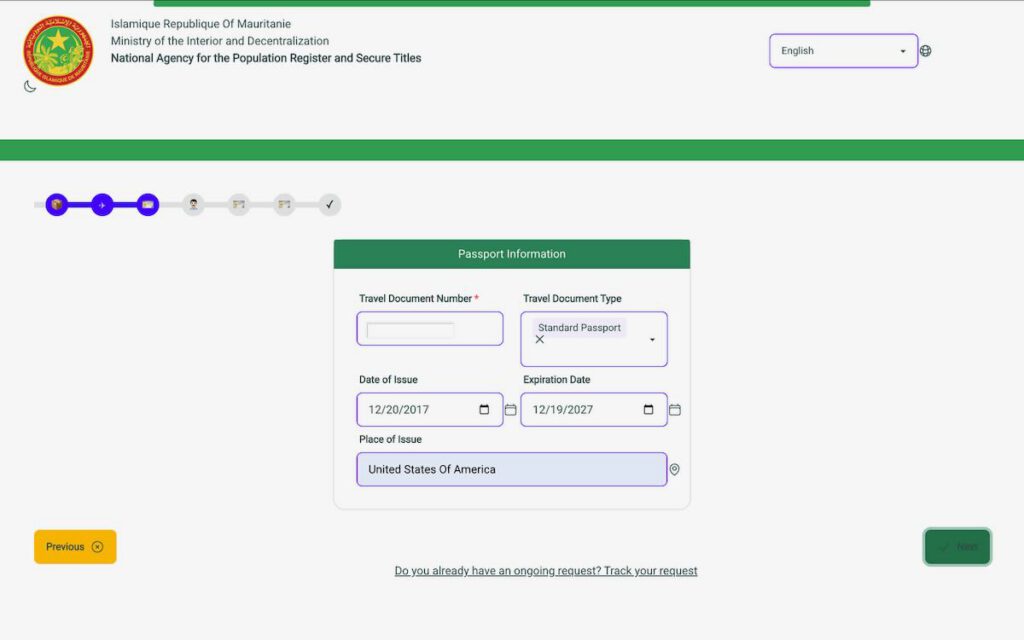Go to the first progress step icon
The image size is (1024, 640).
(x=57, y=204)
